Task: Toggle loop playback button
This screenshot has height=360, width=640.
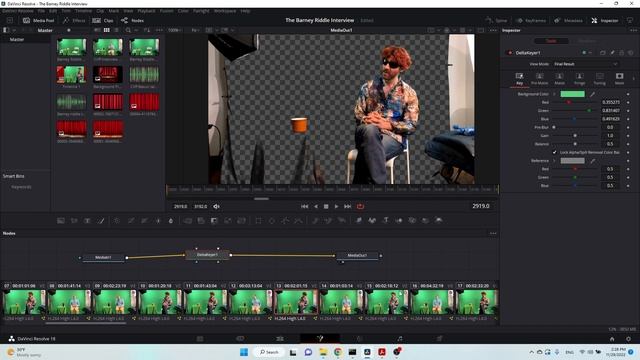Action: [360, 207]
